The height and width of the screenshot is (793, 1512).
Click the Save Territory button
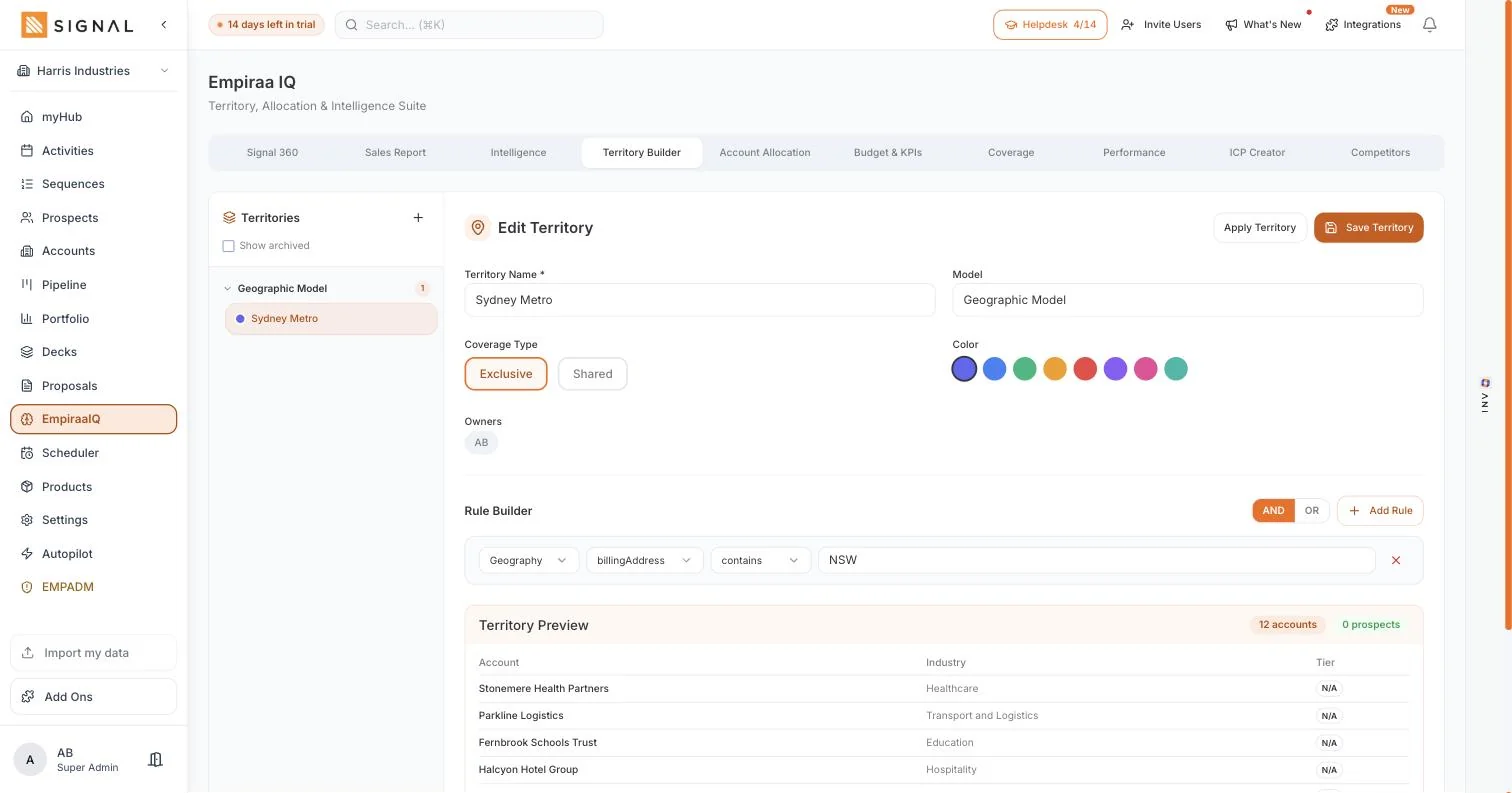point(1369,228)
